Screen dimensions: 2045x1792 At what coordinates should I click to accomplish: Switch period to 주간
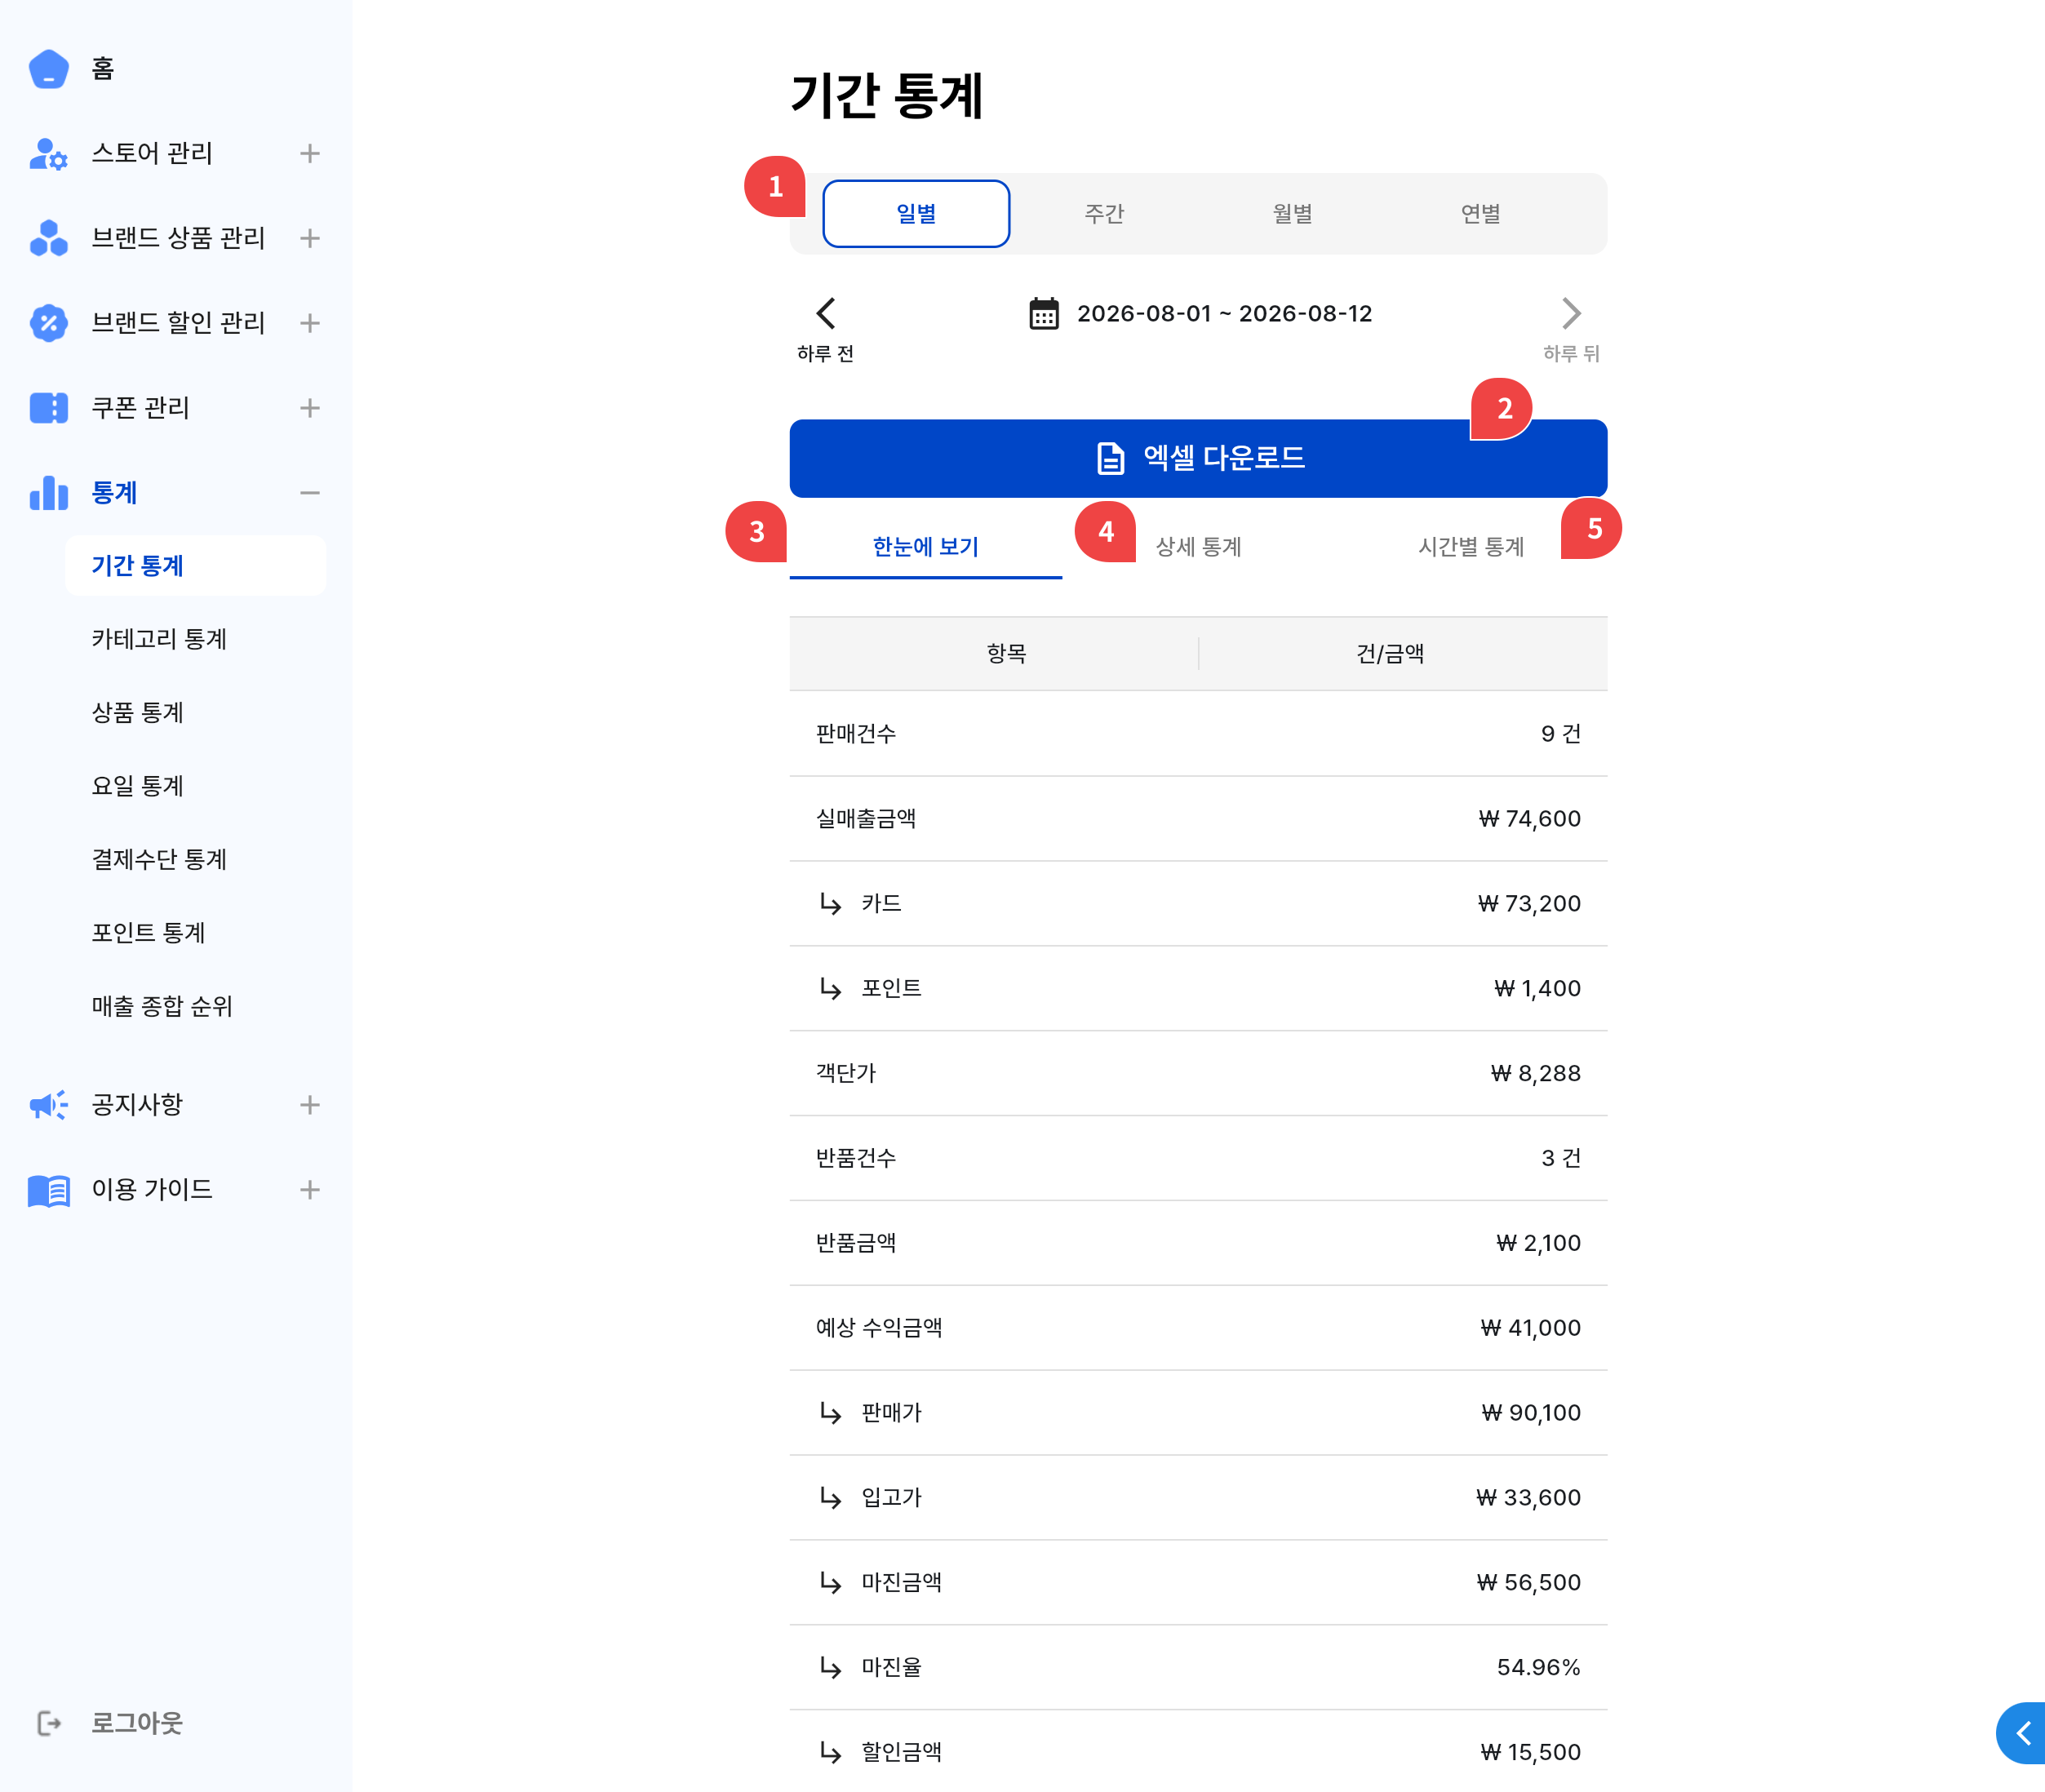coord(1104,214)
